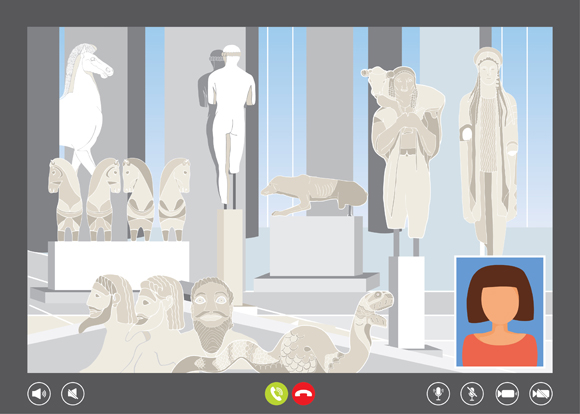Click the pedestal under the dog sculpture
This screenshot has width=580, height=414.
pyautogui.click(x=316, y=246)
